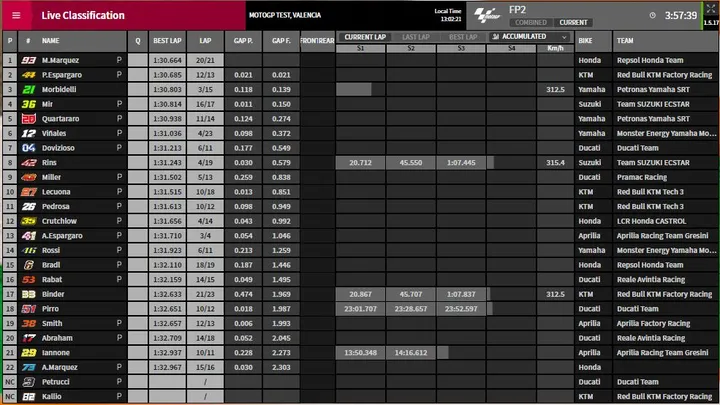Click rider number 33 badge

[28, 294]
